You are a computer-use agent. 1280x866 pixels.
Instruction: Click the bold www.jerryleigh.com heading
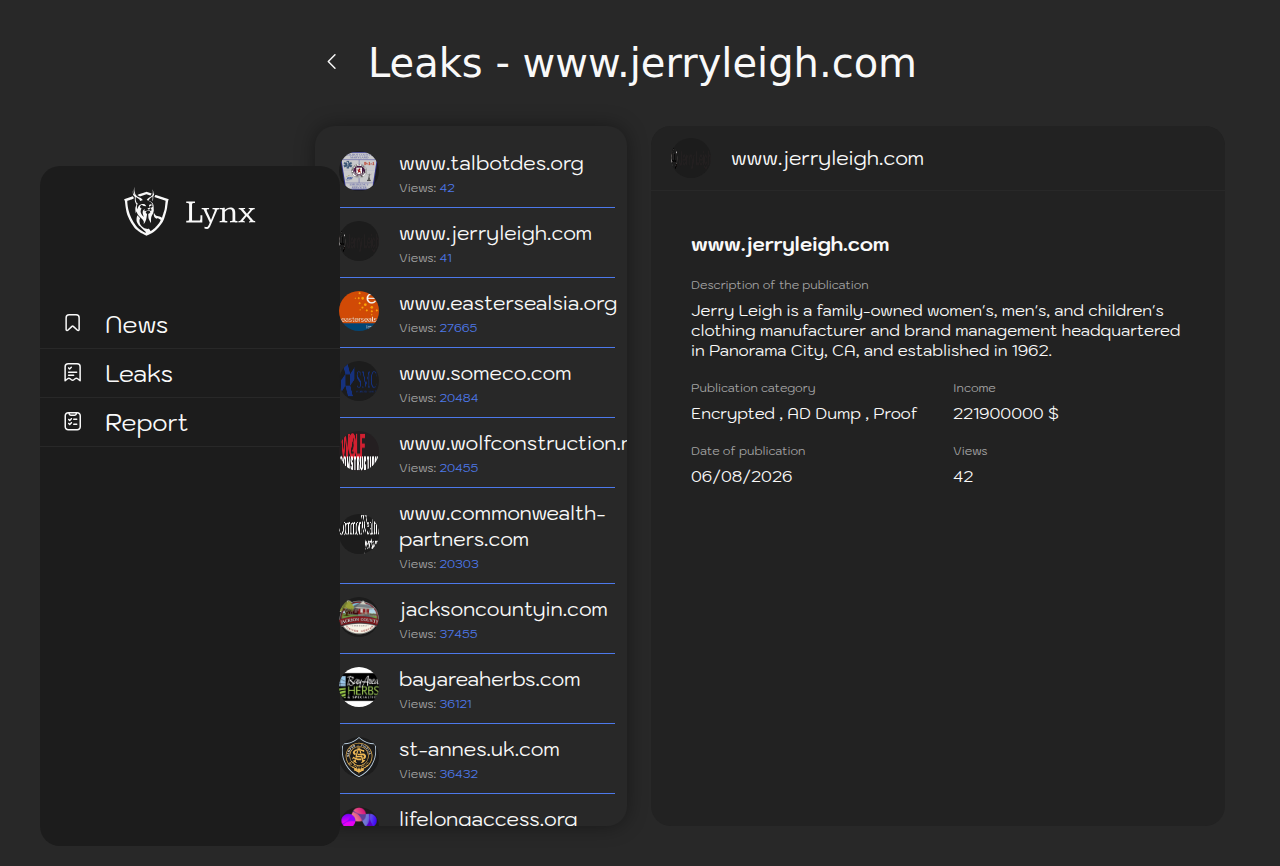pyautogui.click(x=790, y=245)
